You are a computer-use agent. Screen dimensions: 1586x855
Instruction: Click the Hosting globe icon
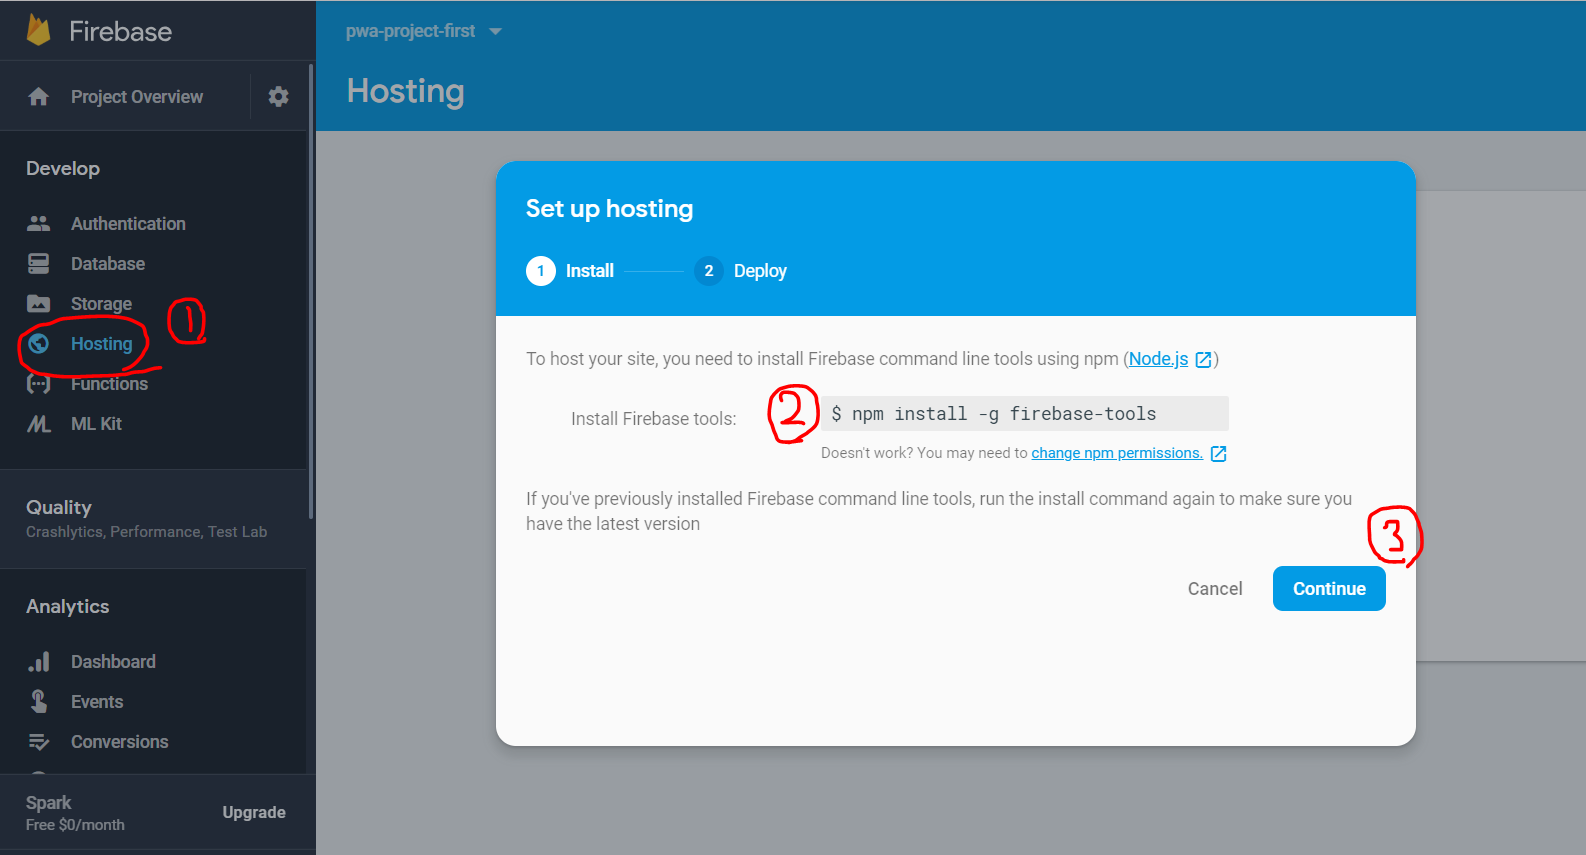[39, 344]
